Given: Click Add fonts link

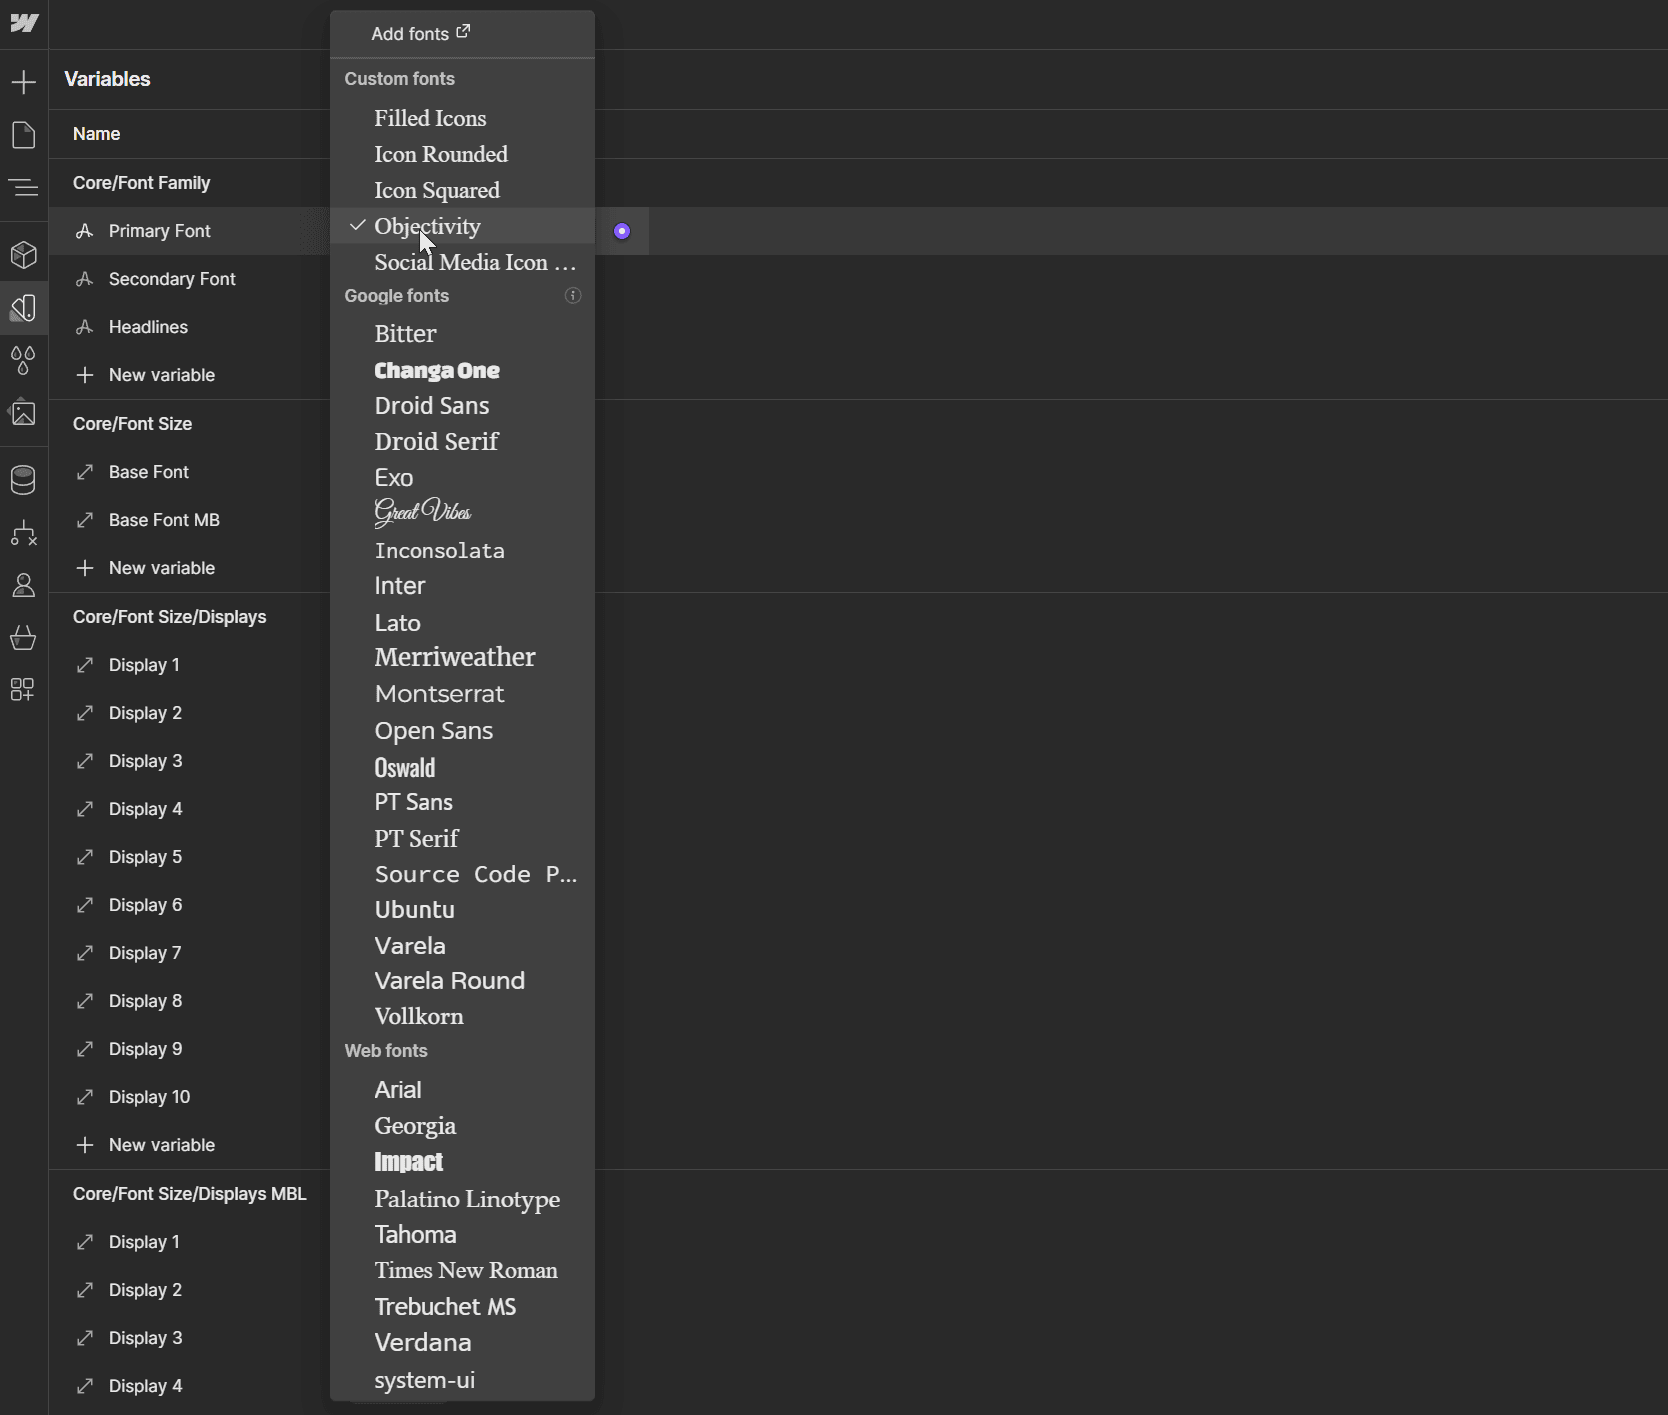Looking at the screenshot, I should 420,33.
